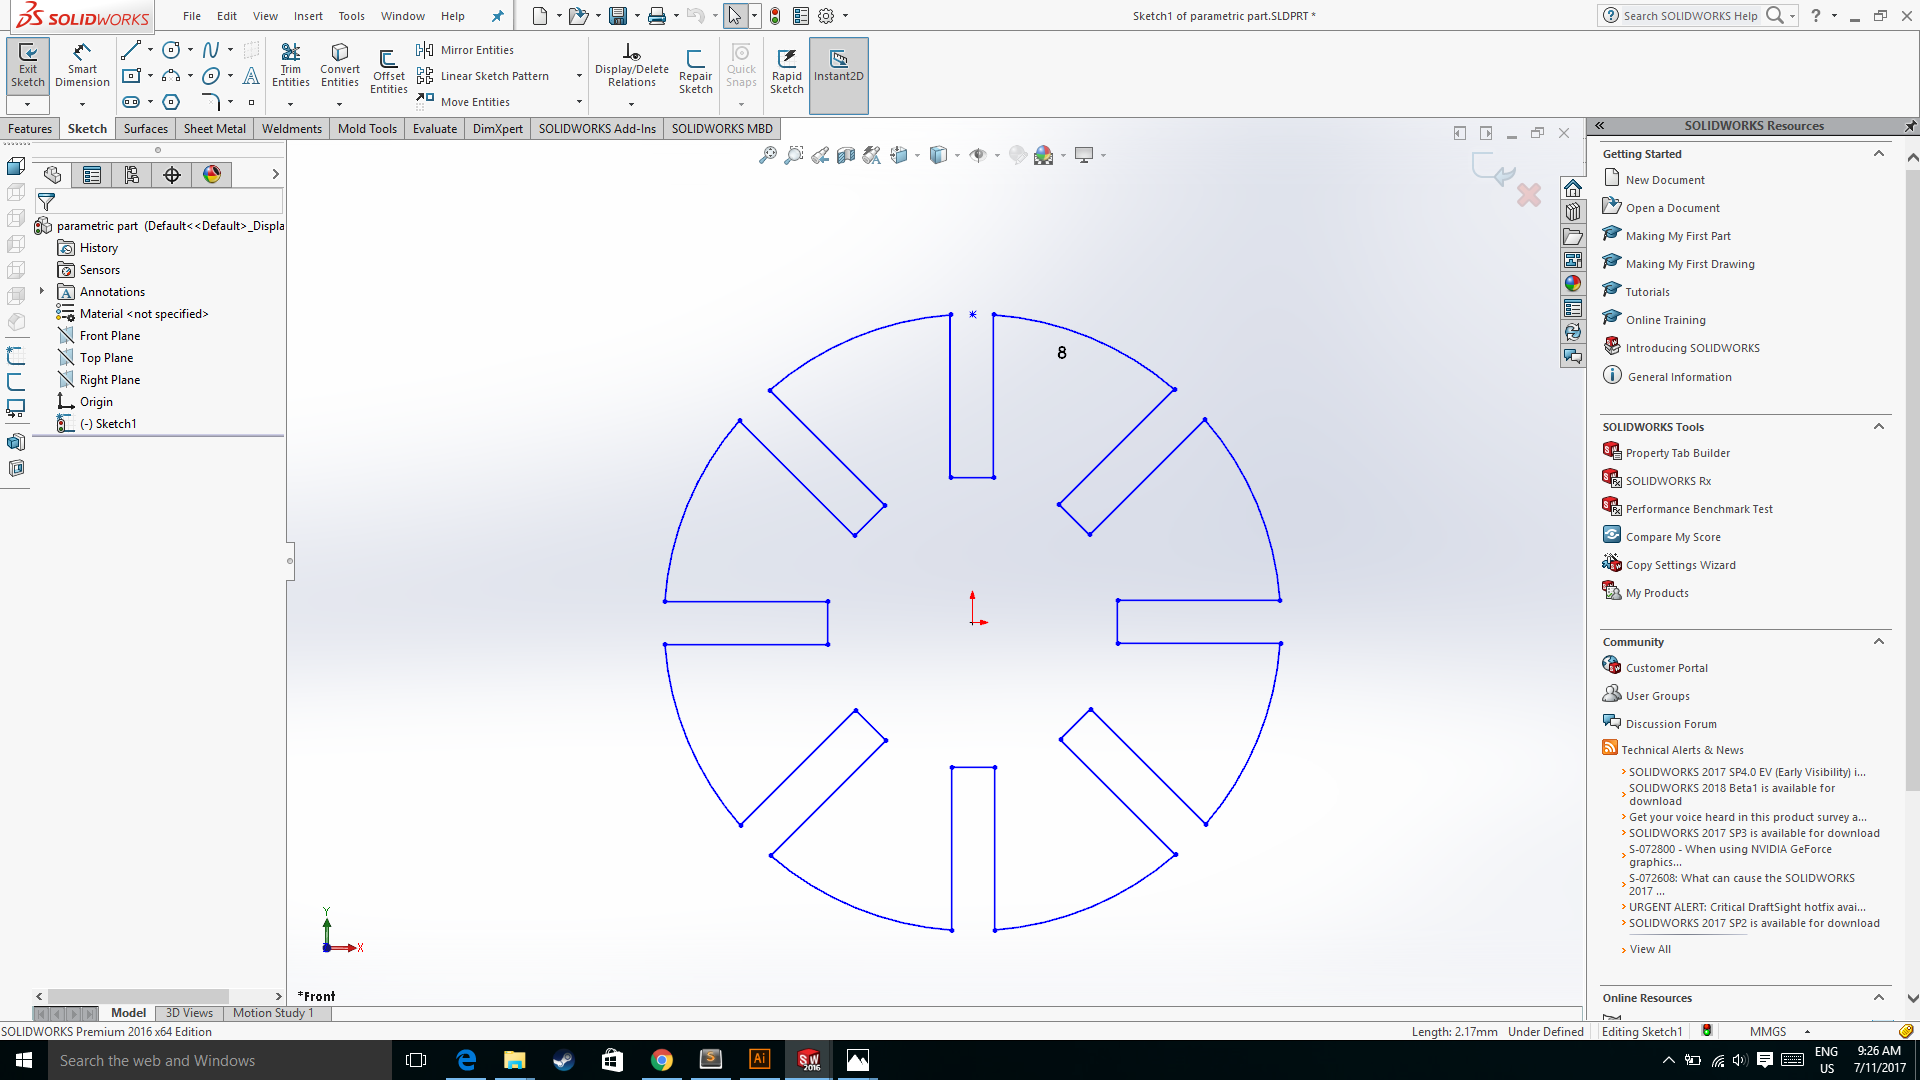This screenshot has height=1080, width=1920.
Task: Select the Straight Slot tool
Action: tap(131, 102)
